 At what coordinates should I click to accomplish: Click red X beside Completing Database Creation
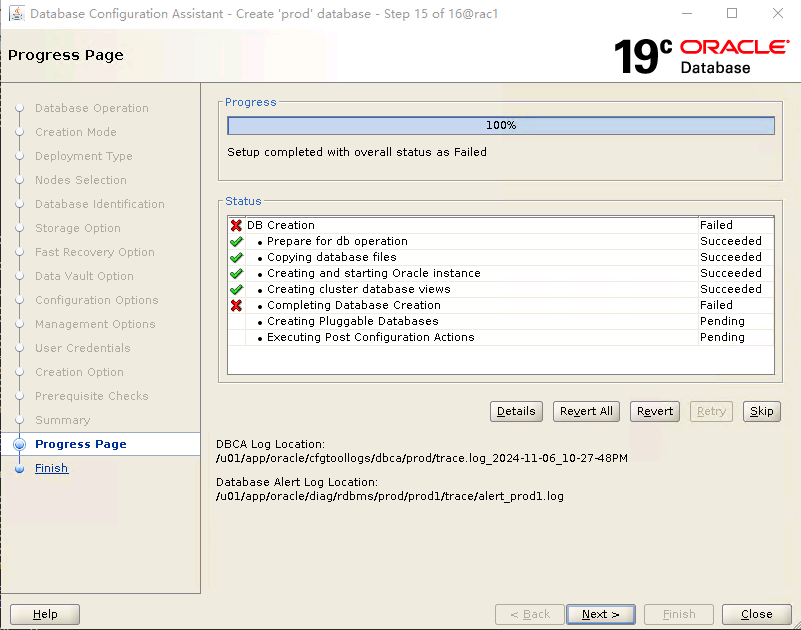[236, 306]
